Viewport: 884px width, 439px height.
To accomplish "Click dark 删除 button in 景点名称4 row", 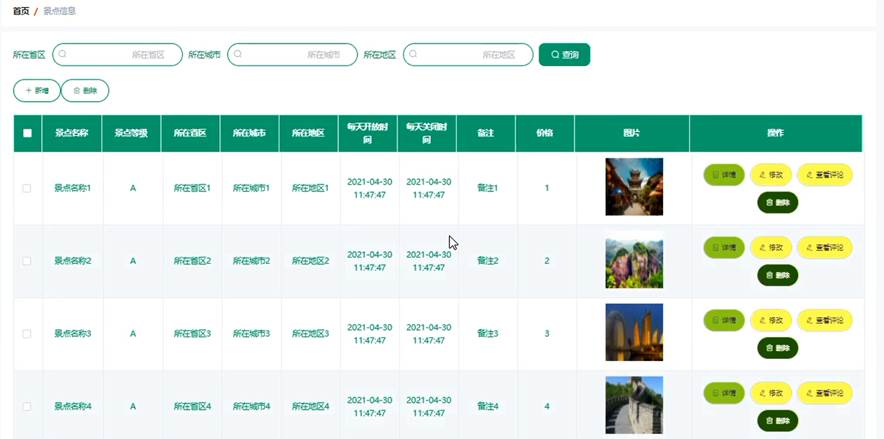I will [x=778, y=421].
